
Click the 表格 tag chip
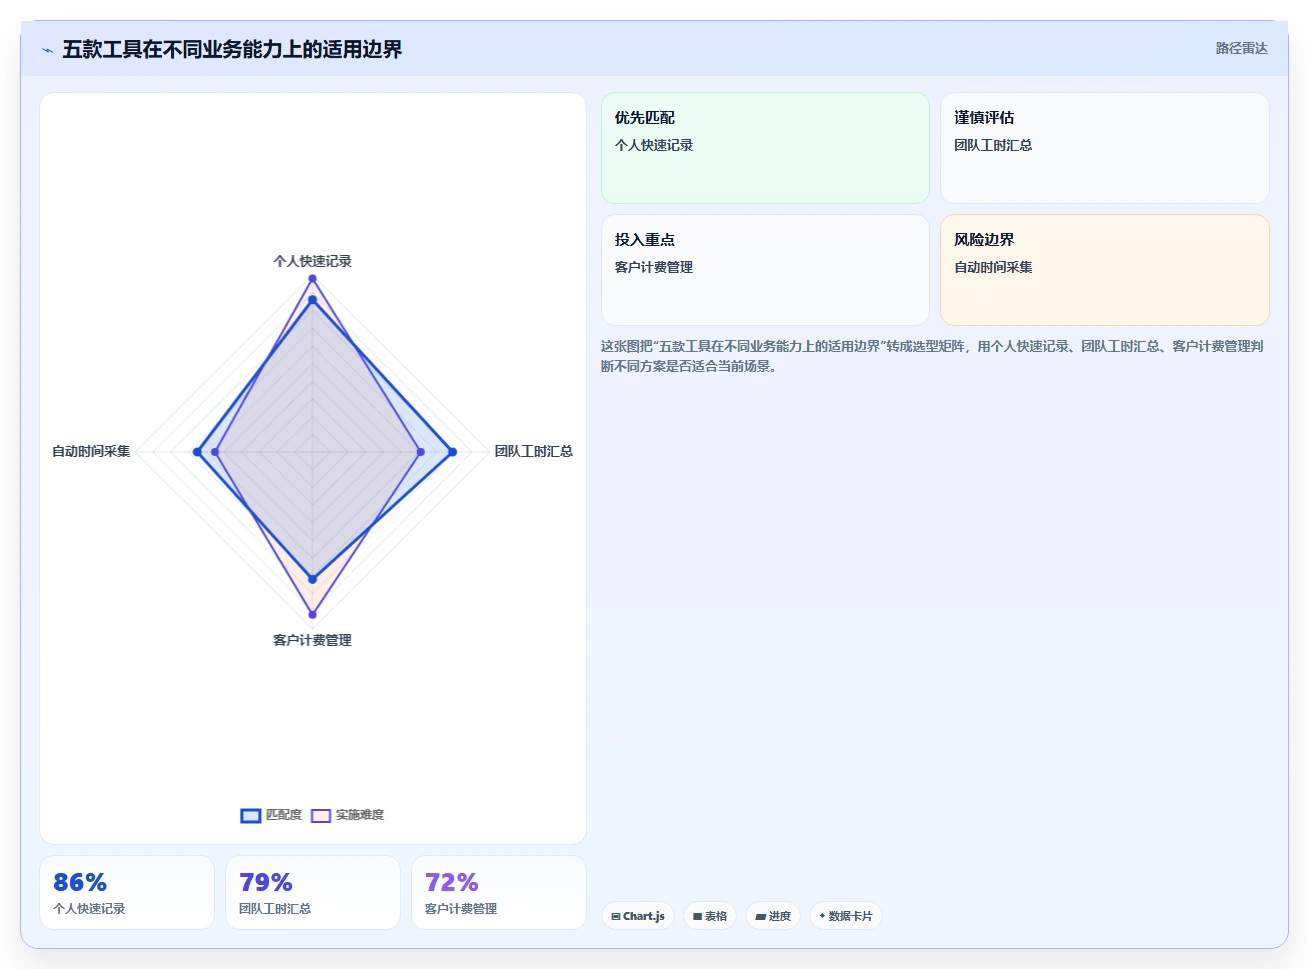tap(710, 916)
